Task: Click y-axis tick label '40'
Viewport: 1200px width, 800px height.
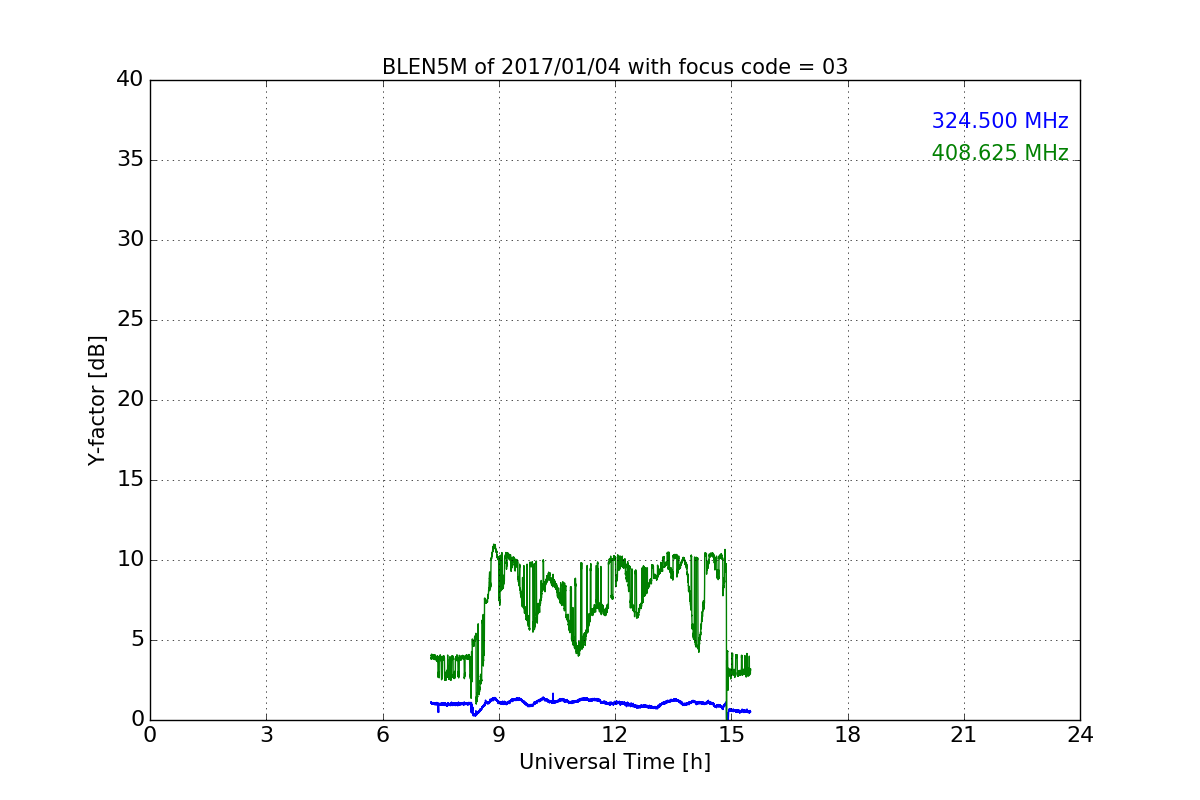Action: point(130,80)
